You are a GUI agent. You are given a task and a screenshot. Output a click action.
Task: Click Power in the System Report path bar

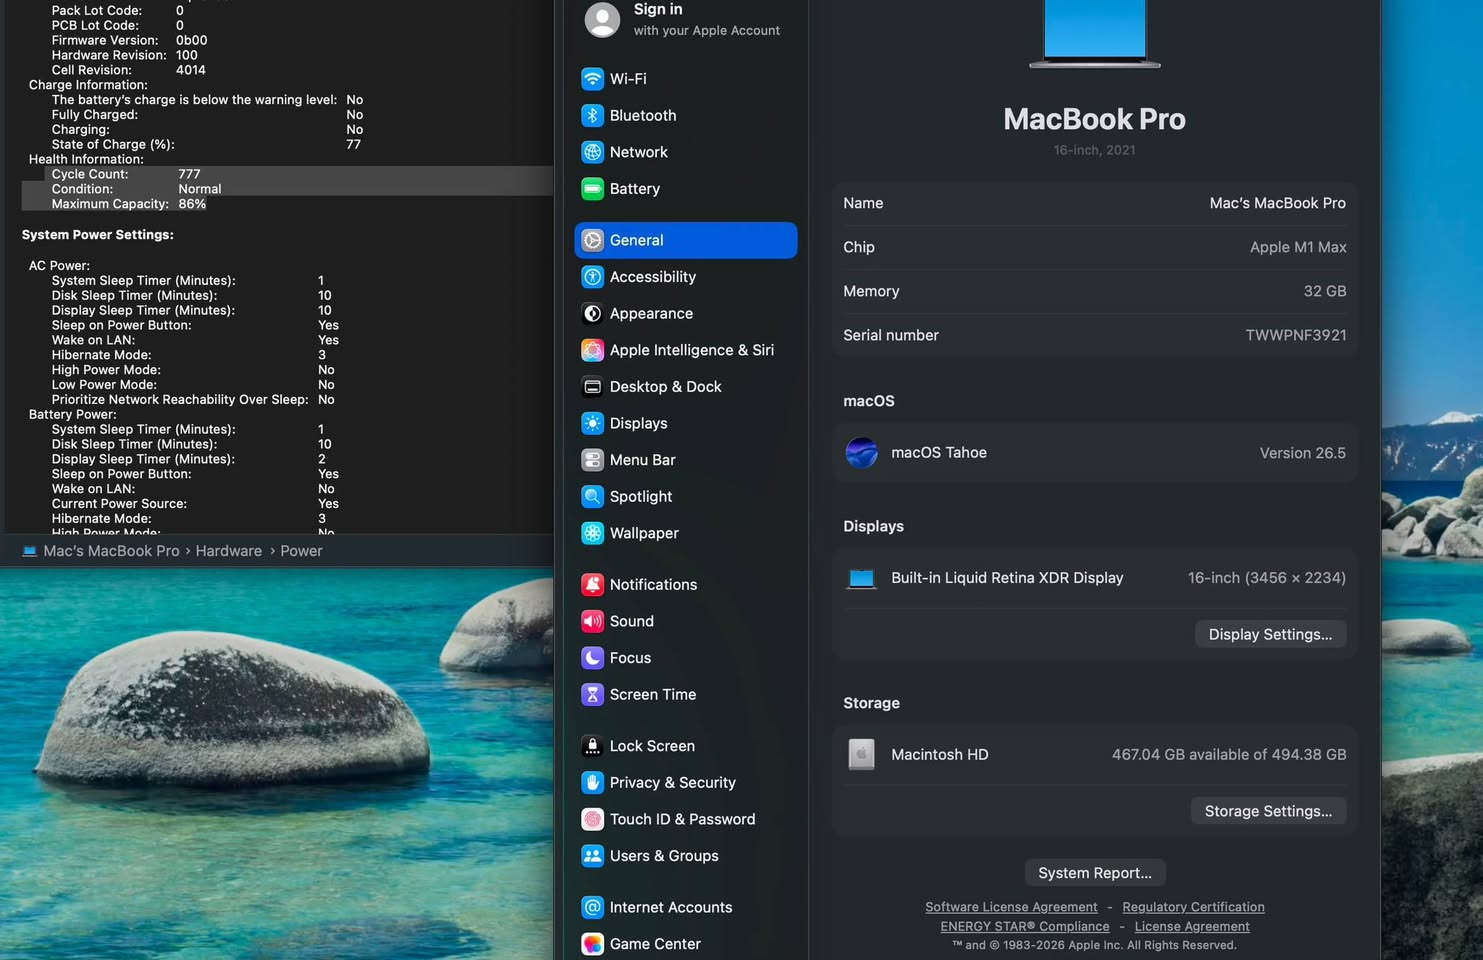click(301, 551)
